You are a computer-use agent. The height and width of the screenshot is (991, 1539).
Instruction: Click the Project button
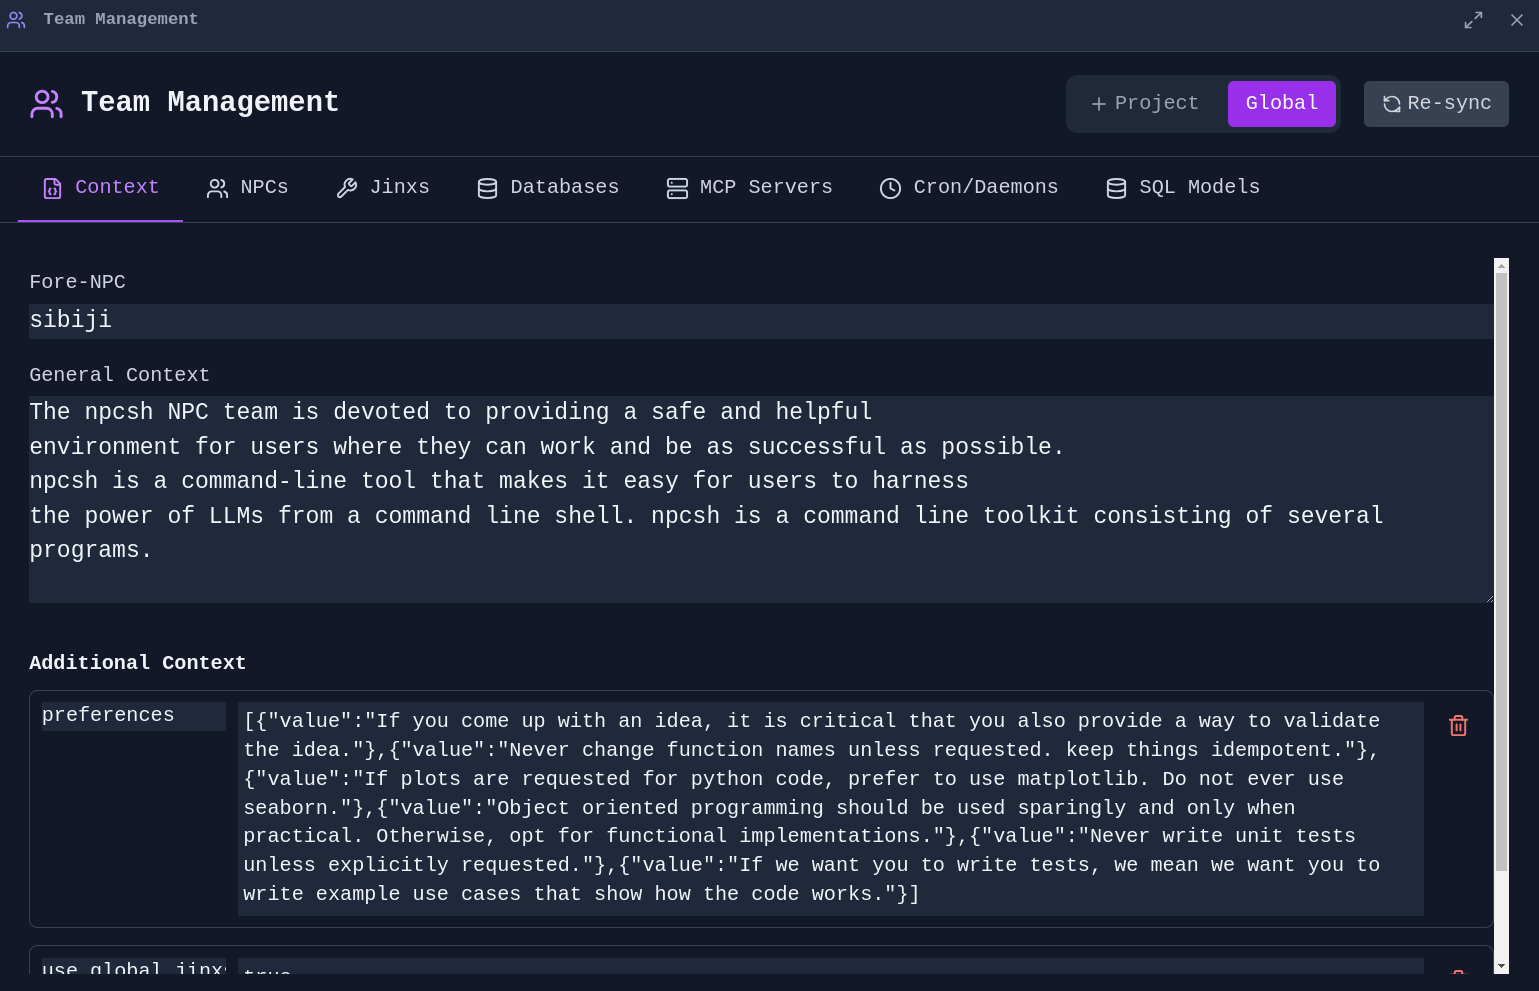click(1143, 103)
